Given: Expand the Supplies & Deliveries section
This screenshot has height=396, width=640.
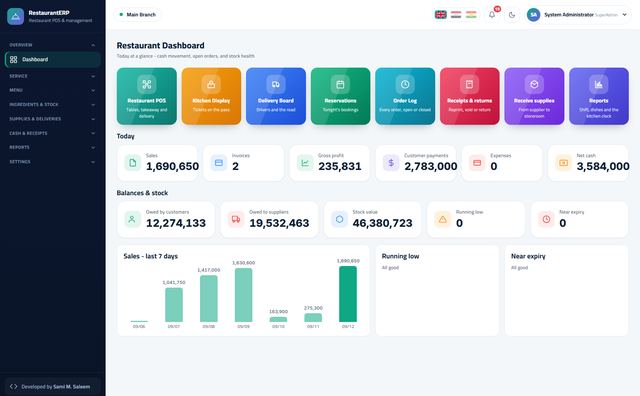Looking at the screenshot, I should (x=52, y=119).
